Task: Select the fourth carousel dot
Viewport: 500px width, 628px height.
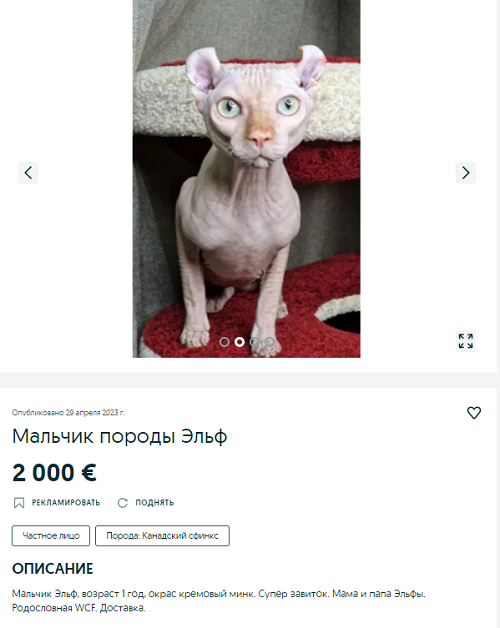Action: [270, 342]
